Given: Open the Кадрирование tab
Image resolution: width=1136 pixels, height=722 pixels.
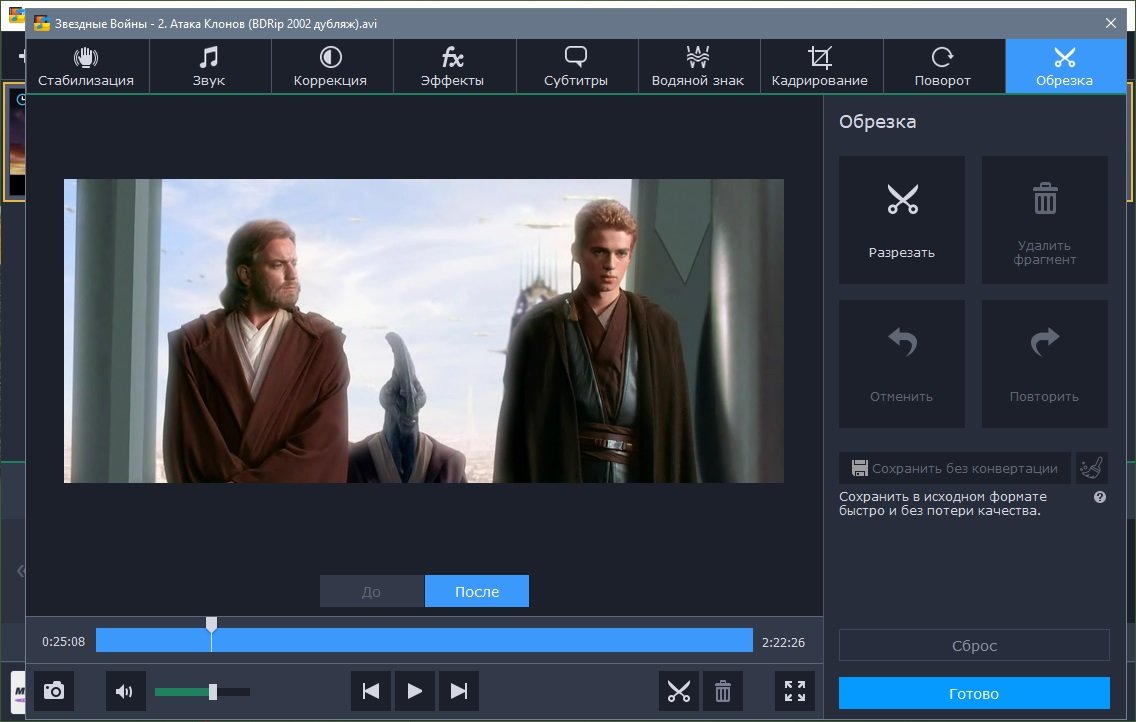Looking at the screenshot, I should pos(820,67).
